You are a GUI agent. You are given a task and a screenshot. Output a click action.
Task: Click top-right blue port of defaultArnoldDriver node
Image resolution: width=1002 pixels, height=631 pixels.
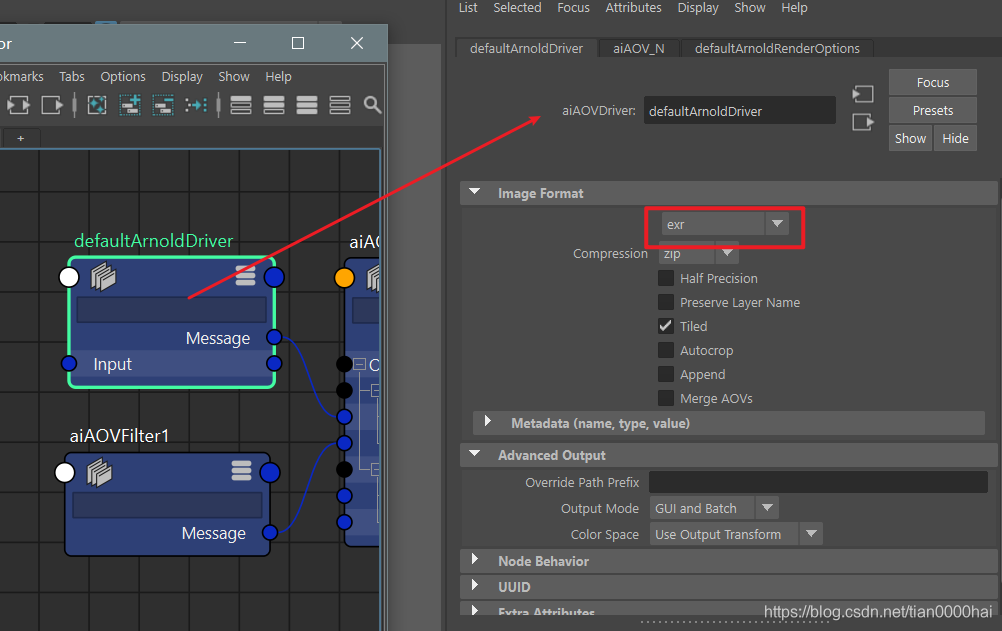point(274,277)
